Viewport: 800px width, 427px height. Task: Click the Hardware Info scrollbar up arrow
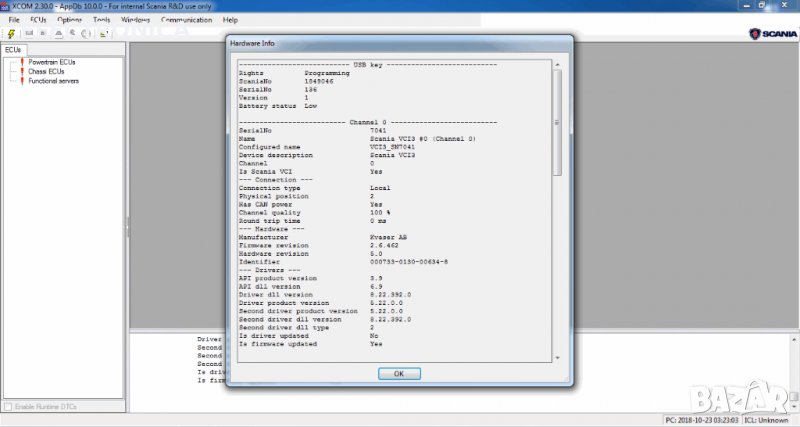[557, 64]
